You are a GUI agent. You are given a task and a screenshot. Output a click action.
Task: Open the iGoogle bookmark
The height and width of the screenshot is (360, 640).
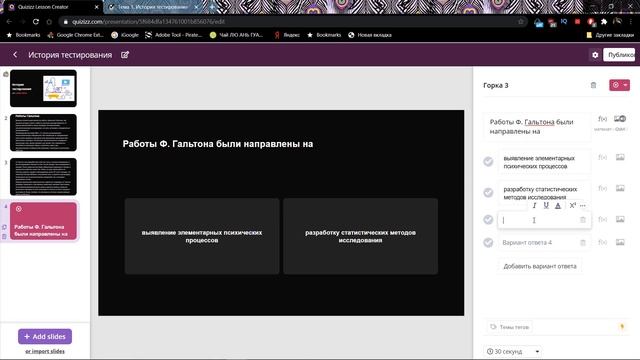pyautogui.click(x=125, y=35)
